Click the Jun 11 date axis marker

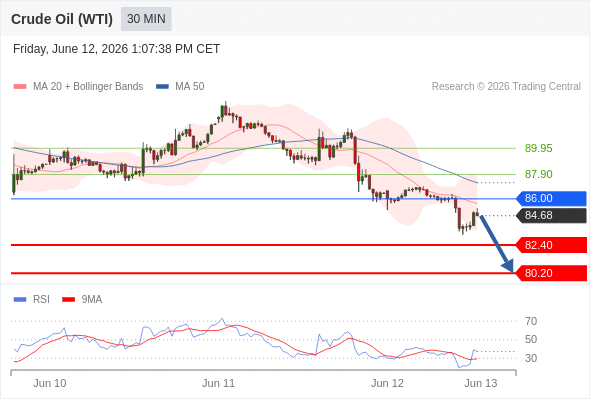click(218, 383)
